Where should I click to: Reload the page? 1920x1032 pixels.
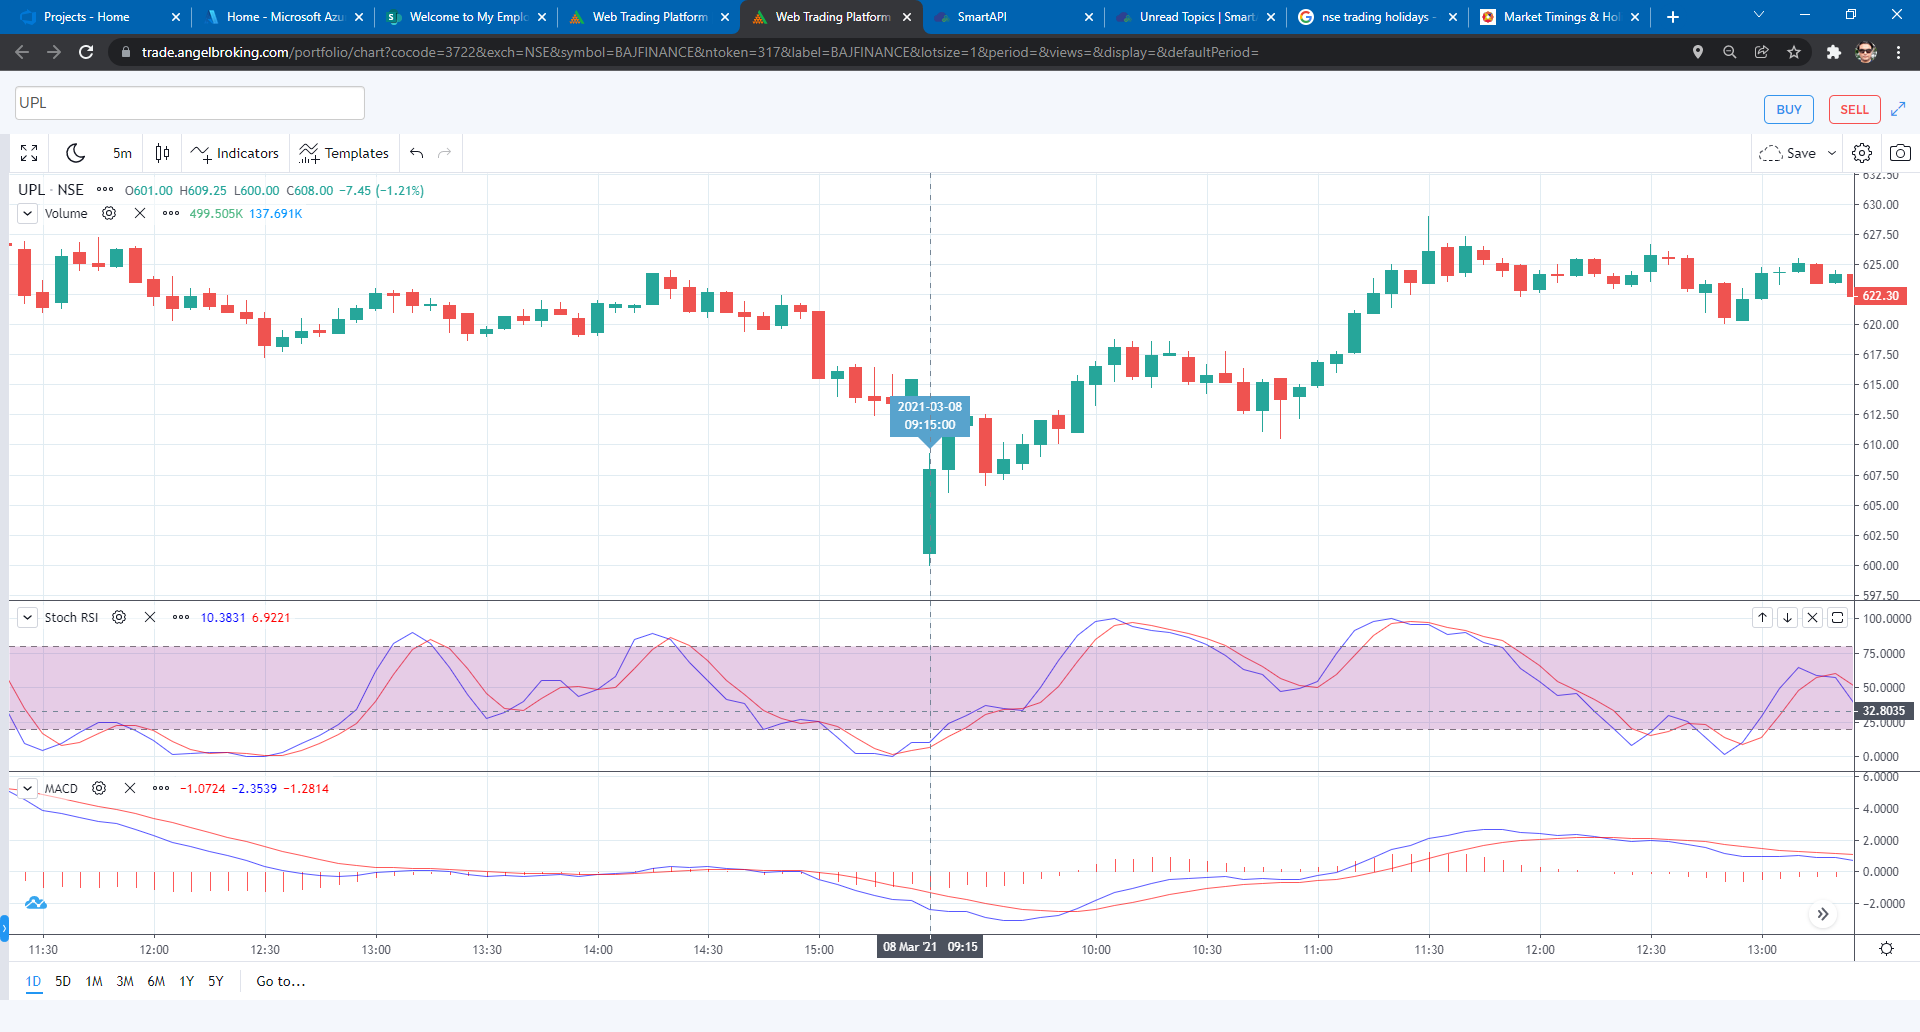coord(87,52)
